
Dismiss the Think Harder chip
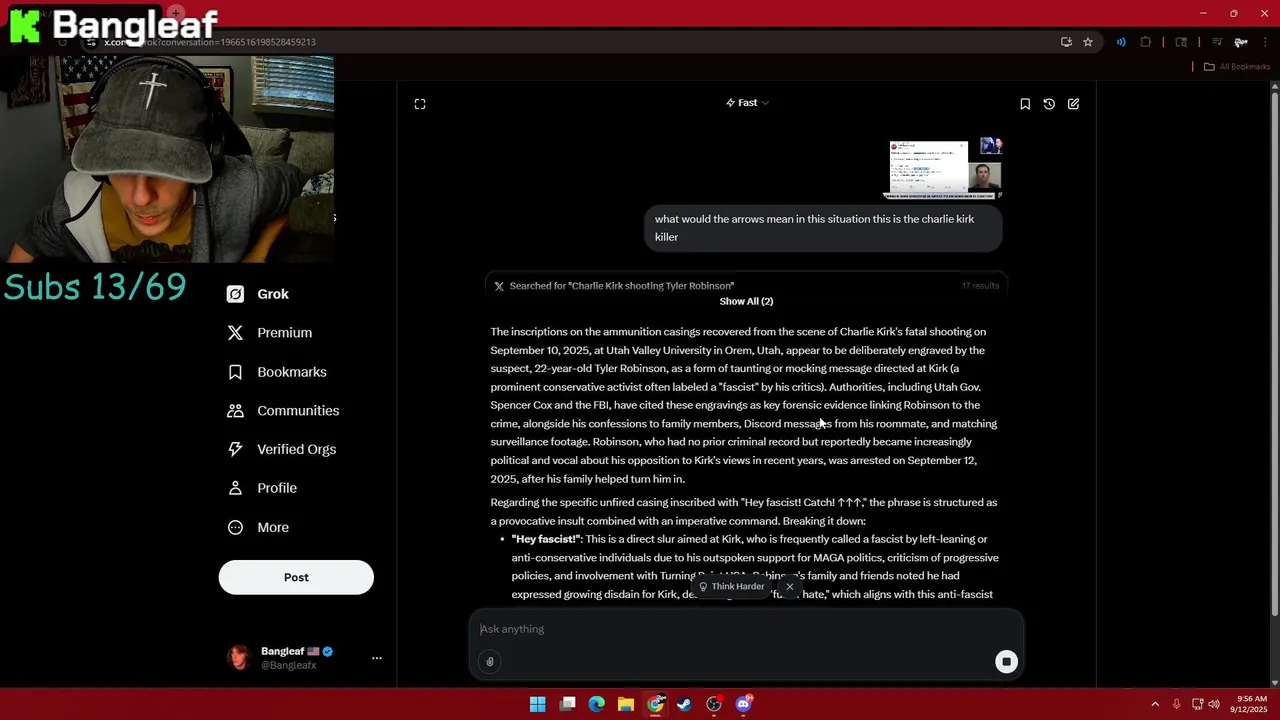point(789,587)
